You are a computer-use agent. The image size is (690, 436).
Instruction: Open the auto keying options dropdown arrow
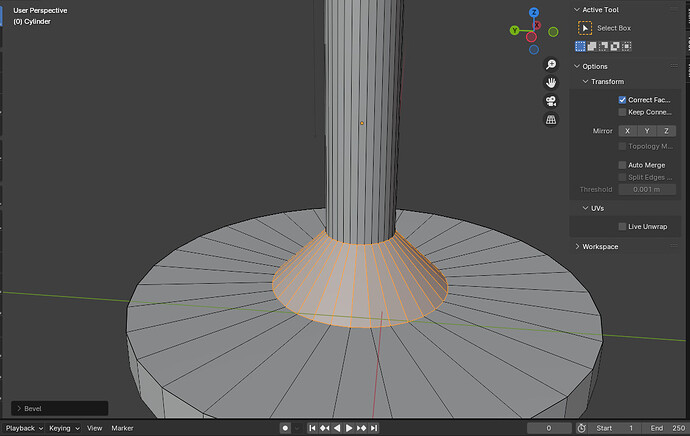click(x=297, y=428)
